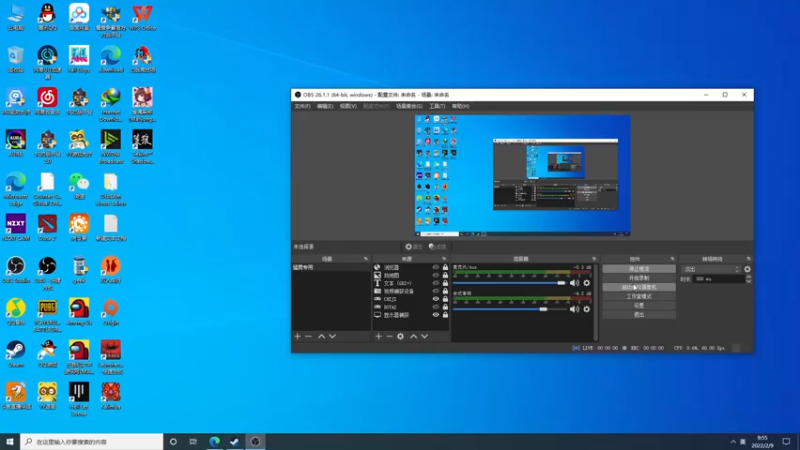
Task: Open the 文件(F) menu
Action: (302, 106)
